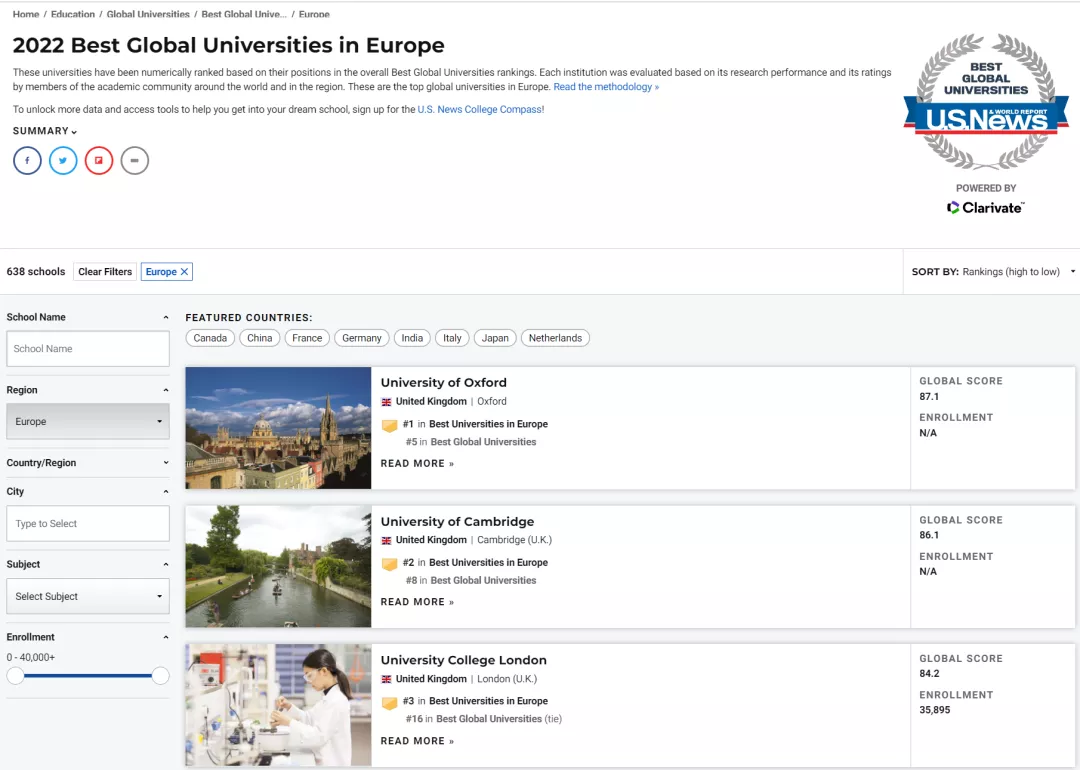Collapse the Enrollment filter section

click(x=165, y=638)
